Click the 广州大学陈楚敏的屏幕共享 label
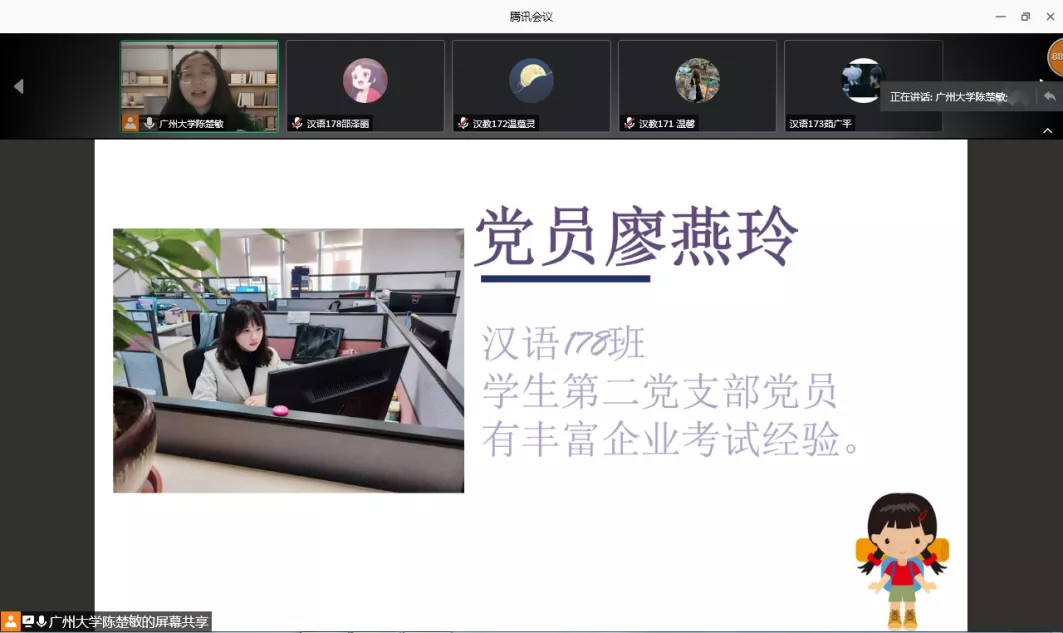The width and height of the screenshot is (1063, 633). (x=129, y=622)
